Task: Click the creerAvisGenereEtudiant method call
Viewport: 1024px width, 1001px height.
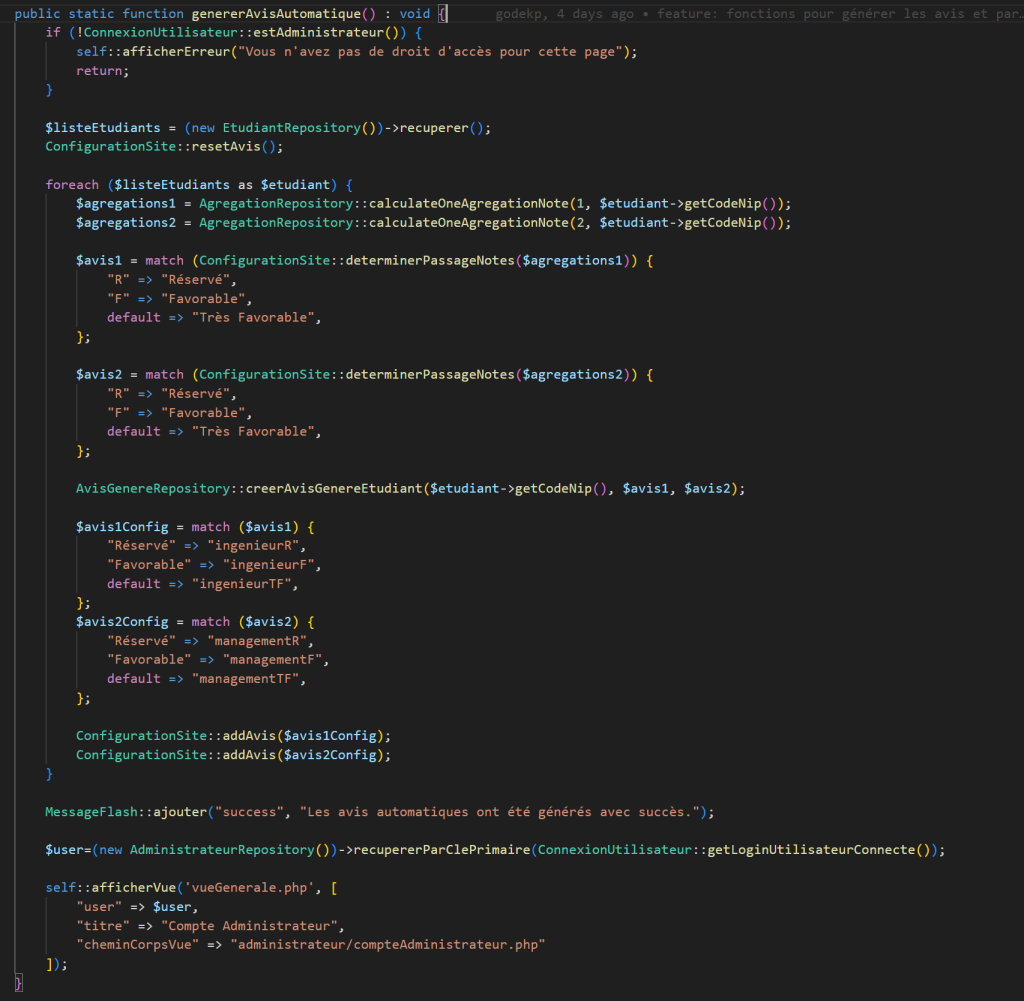Action: (334, 489)
